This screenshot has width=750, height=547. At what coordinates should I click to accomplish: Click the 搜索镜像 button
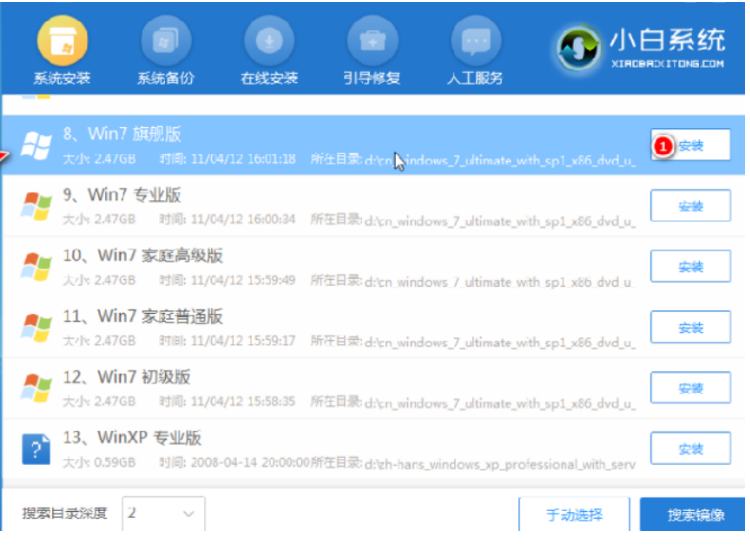coord(696,515)
